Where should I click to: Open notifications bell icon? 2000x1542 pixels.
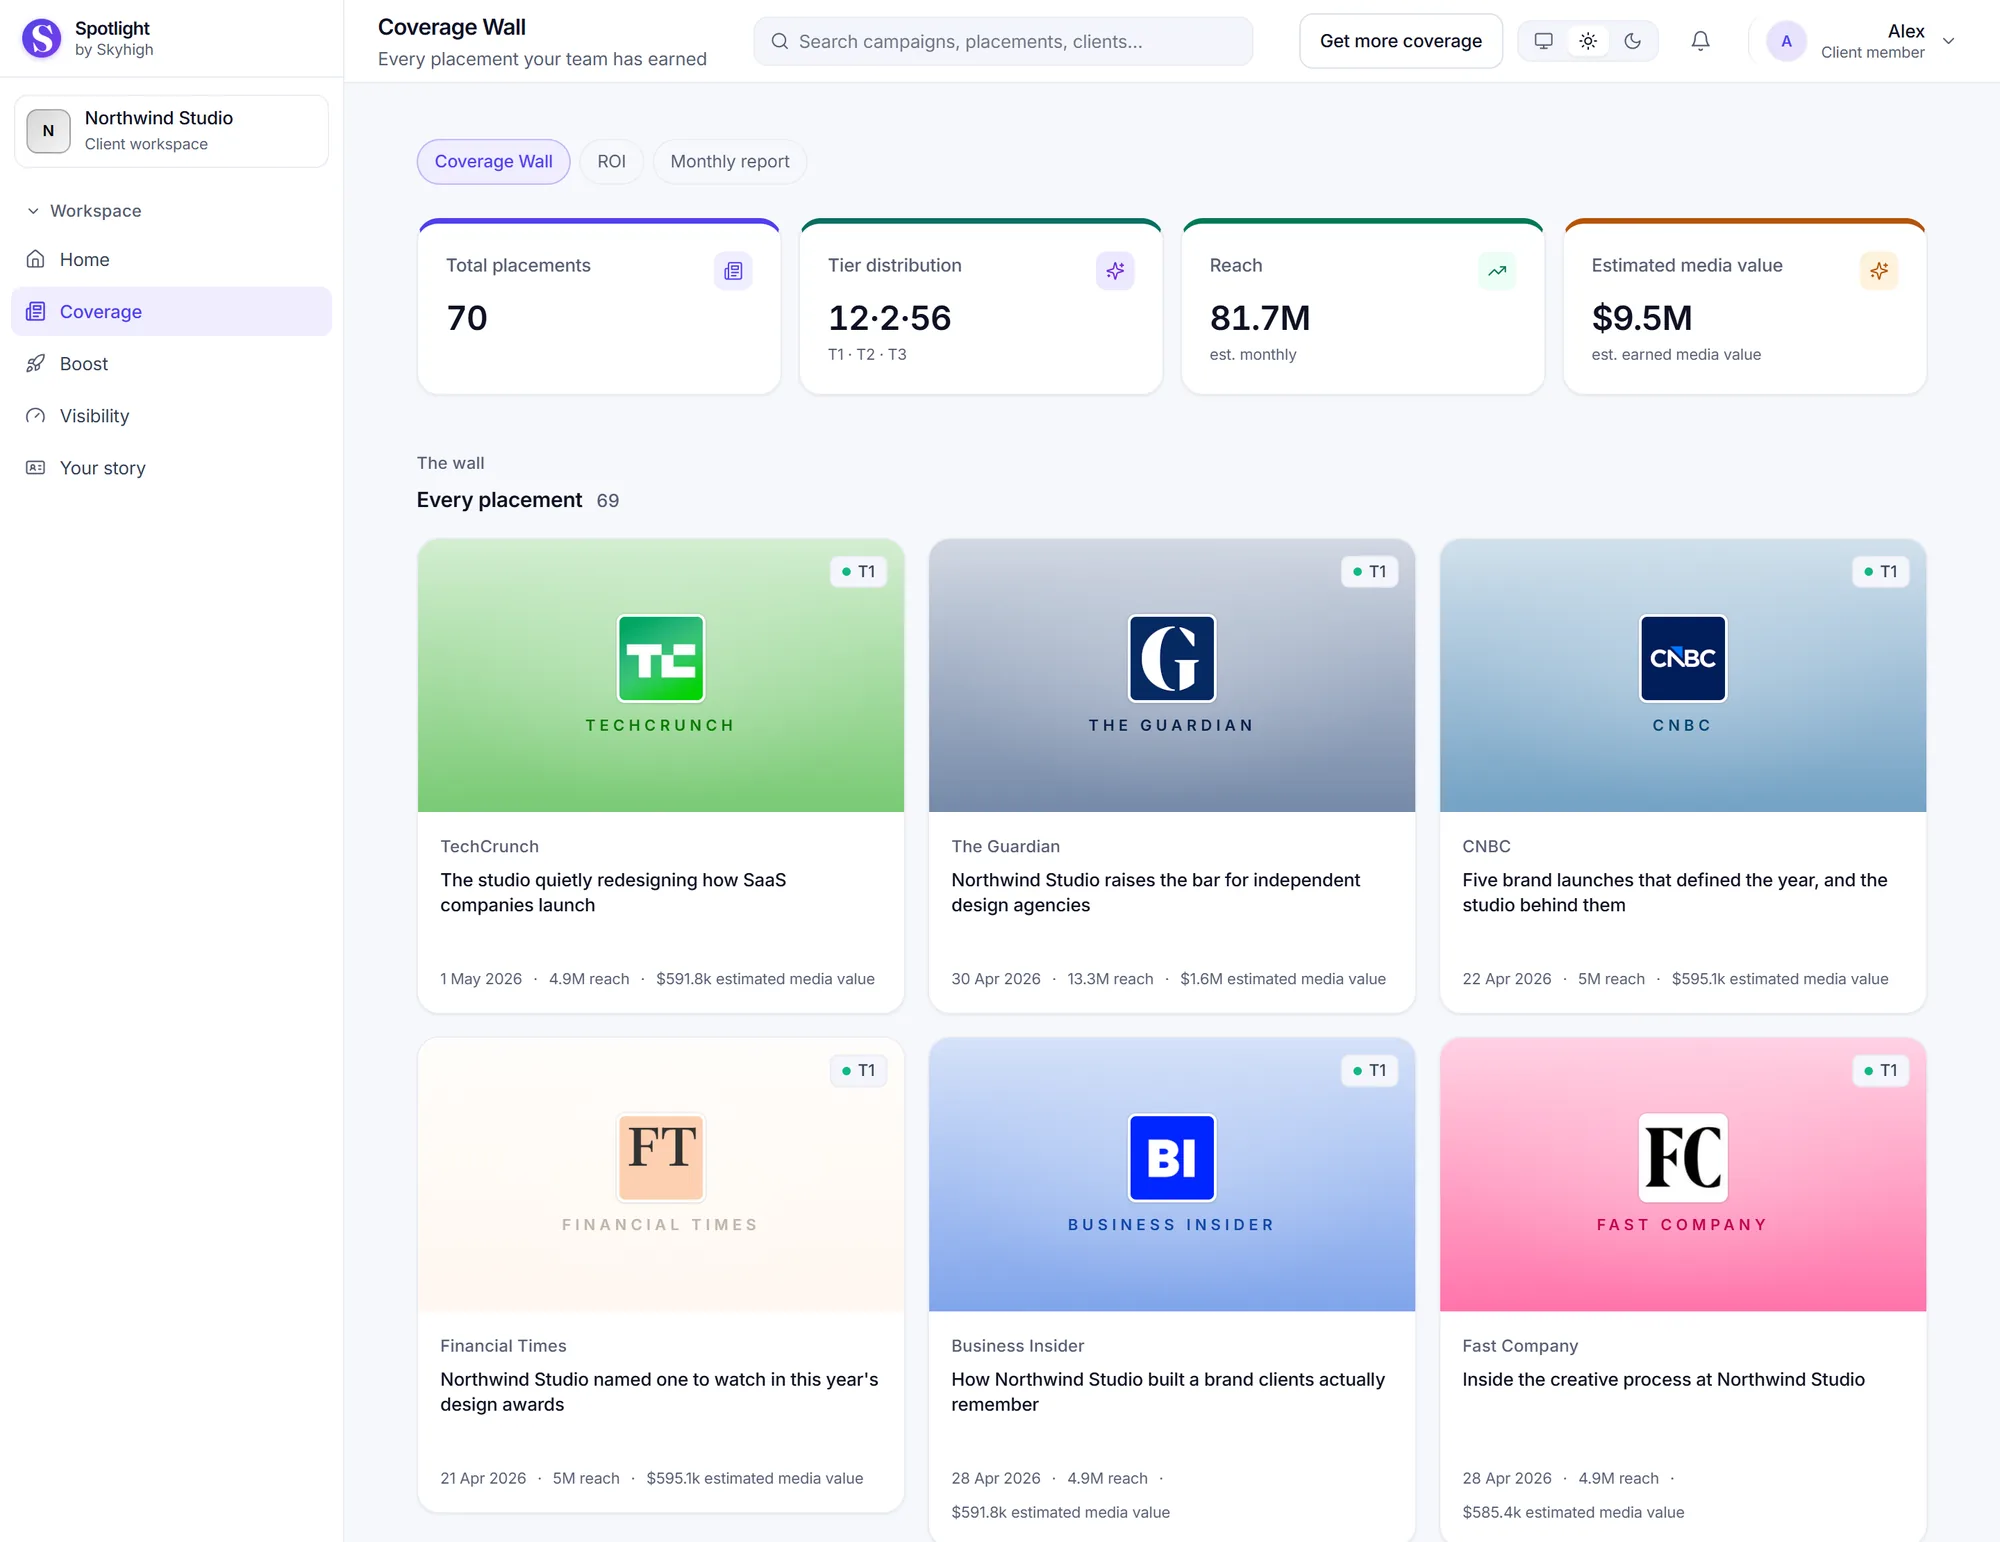tap(1700, 41)
